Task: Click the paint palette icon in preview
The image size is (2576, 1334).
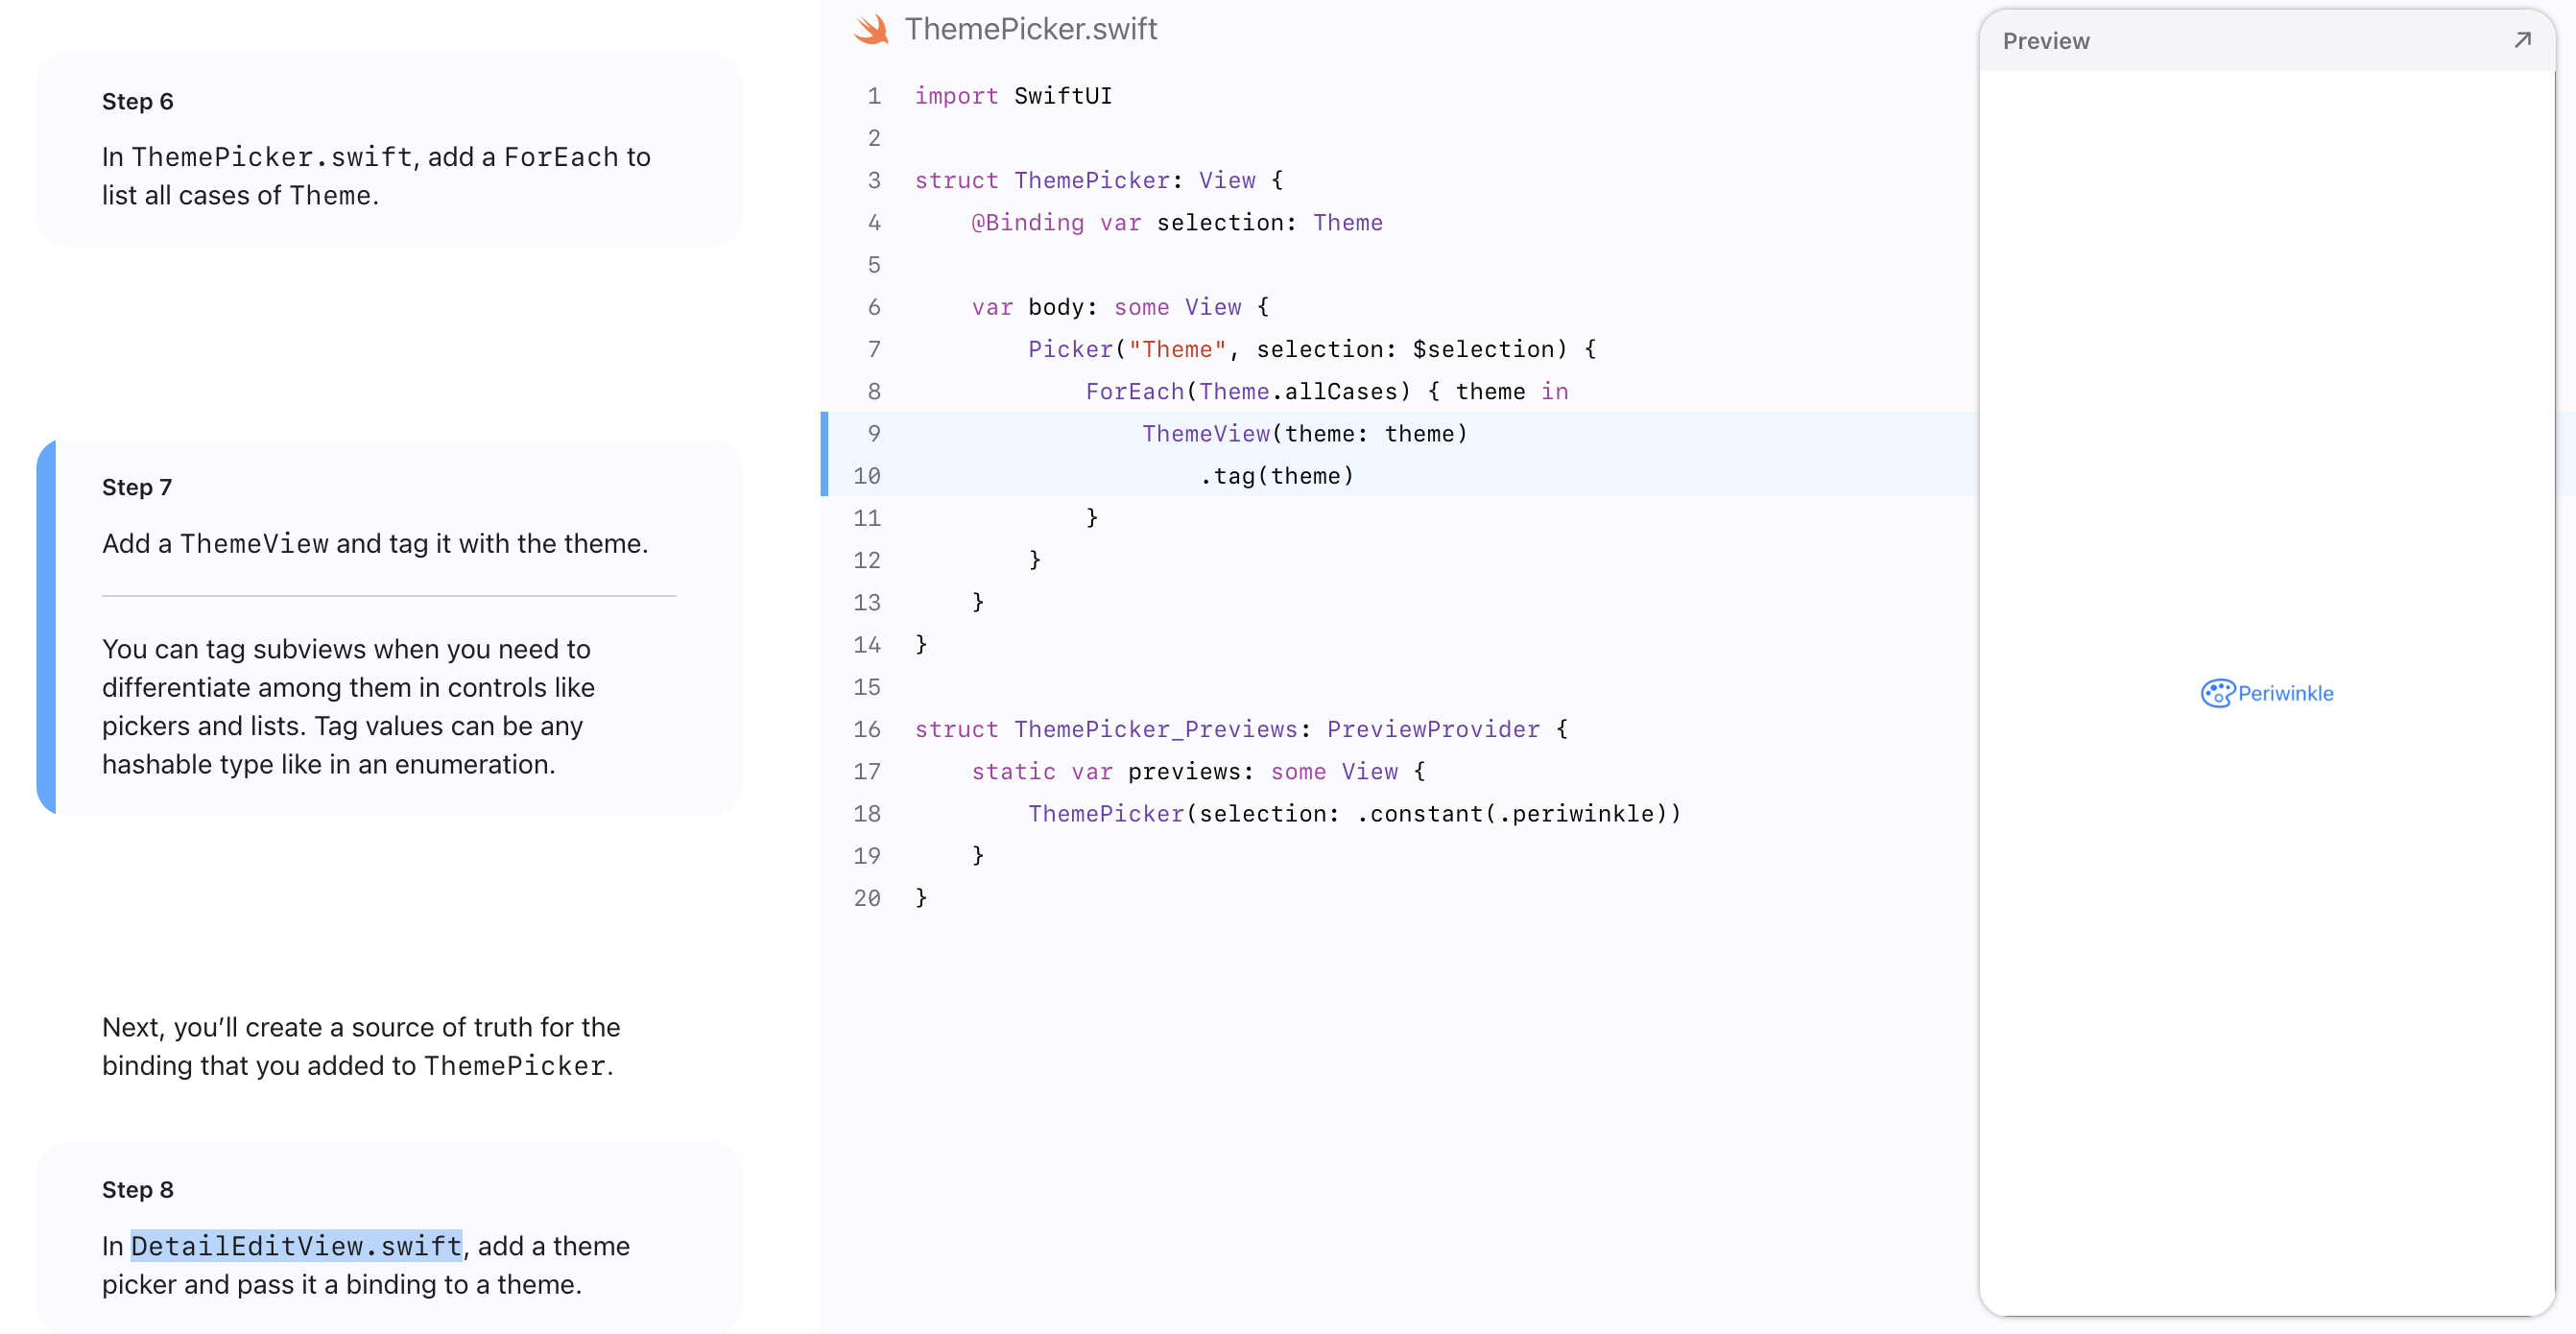Action: point(2217,693)
